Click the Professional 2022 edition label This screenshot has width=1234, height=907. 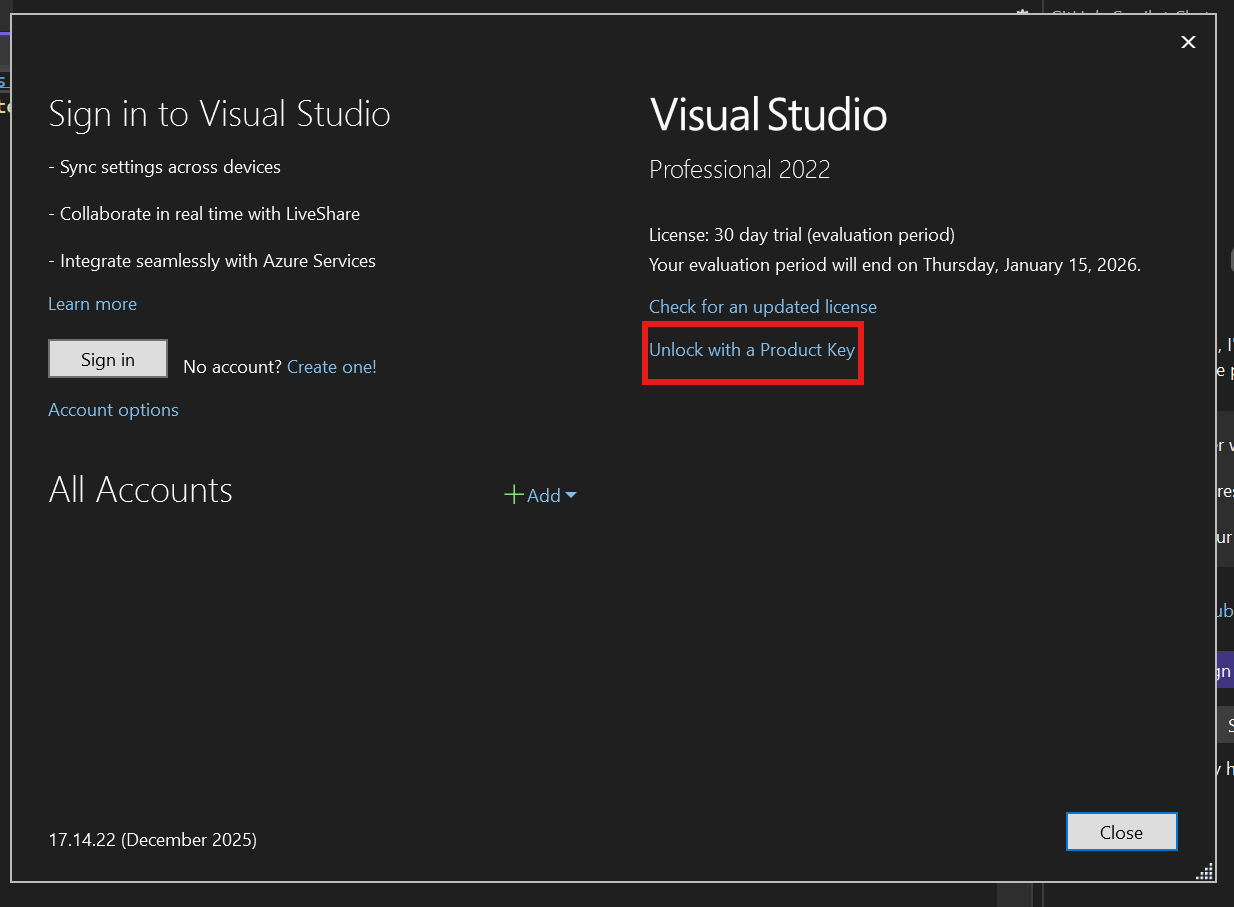click(739, 169)
